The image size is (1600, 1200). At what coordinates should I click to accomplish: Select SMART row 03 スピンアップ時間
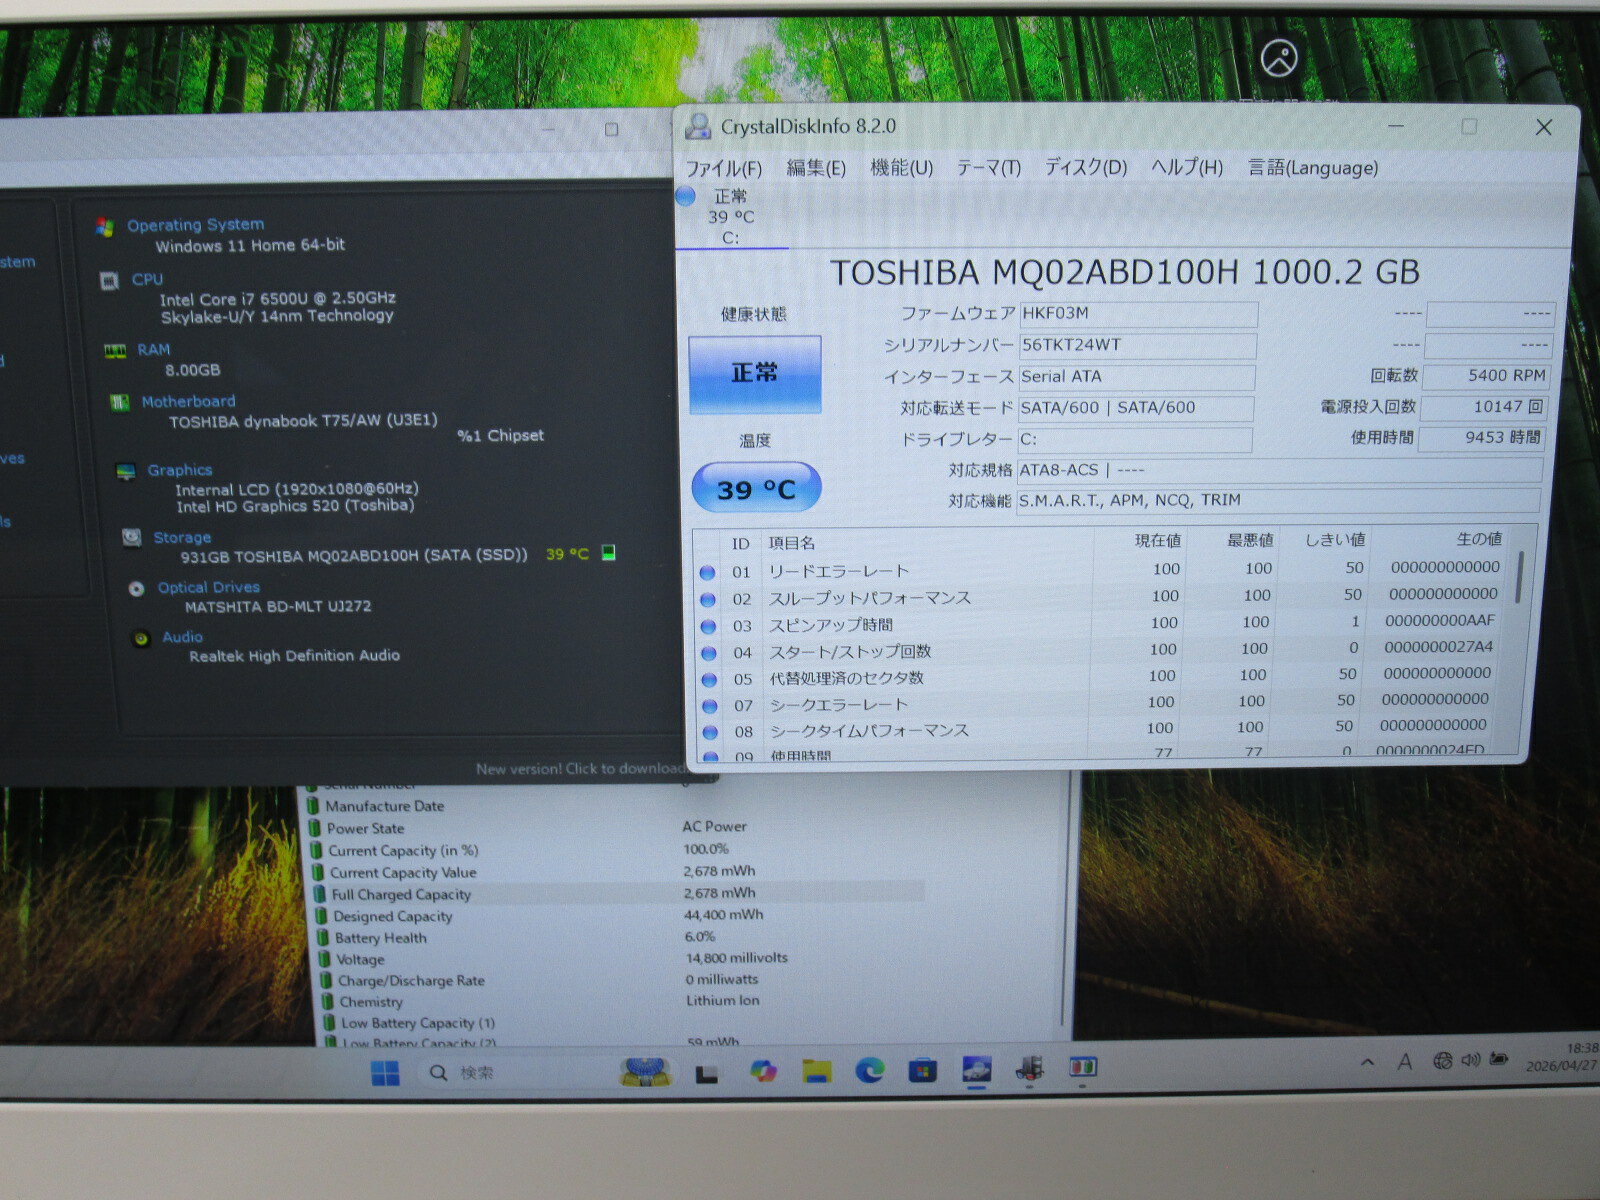coord(1105,623)
